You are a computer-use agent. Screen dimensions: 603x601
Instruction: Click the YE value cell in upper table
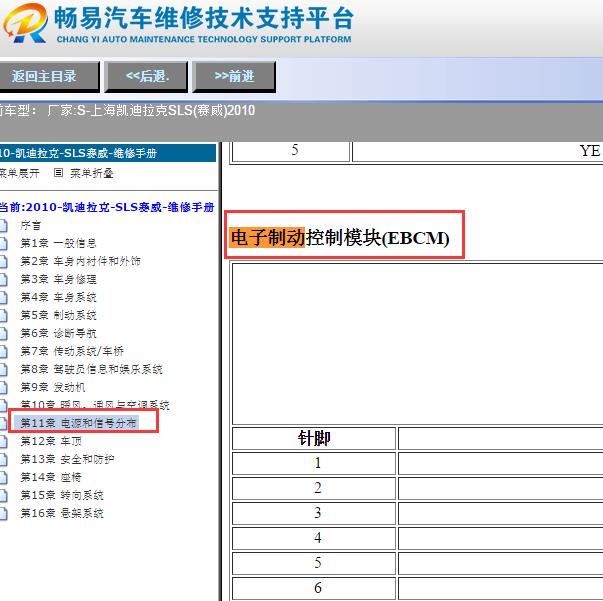click(x=478, y=151)
